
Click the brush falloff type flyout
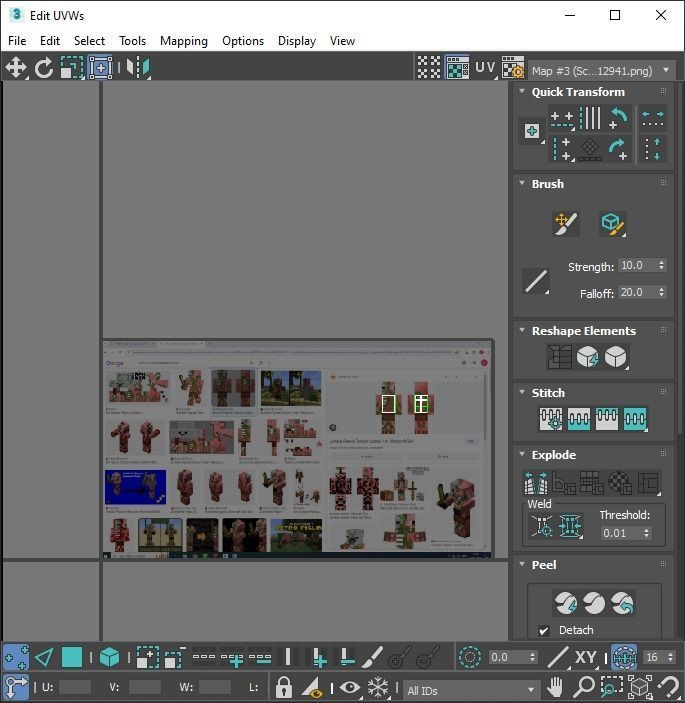[536, 282]
